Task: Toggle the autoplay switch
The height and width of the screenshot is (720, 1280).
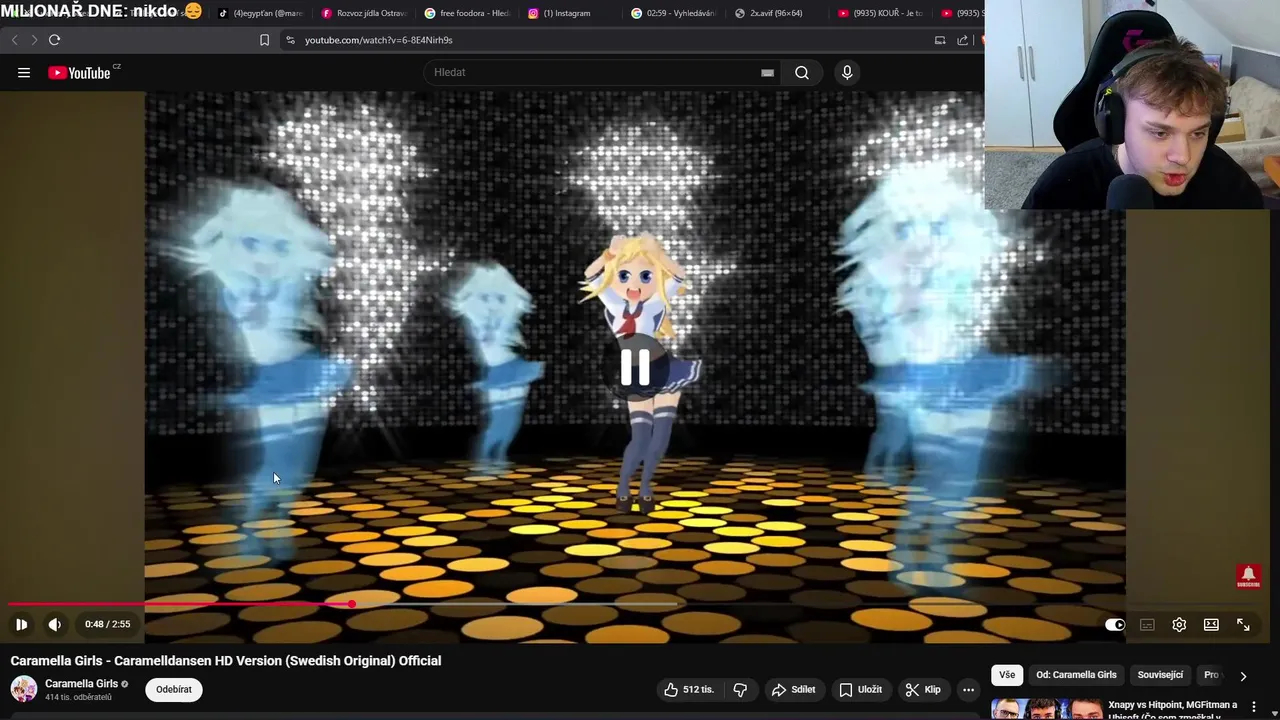Action: 1114,624
